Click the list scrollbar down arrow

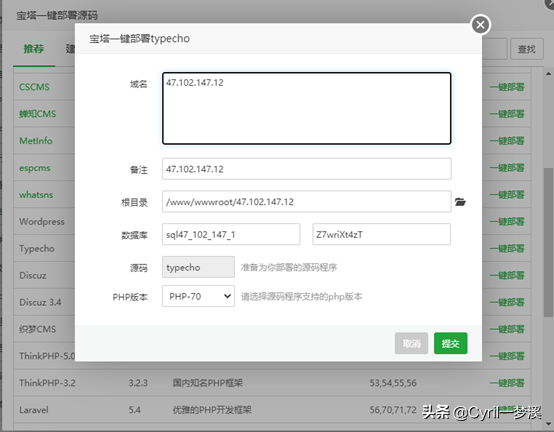548,424
